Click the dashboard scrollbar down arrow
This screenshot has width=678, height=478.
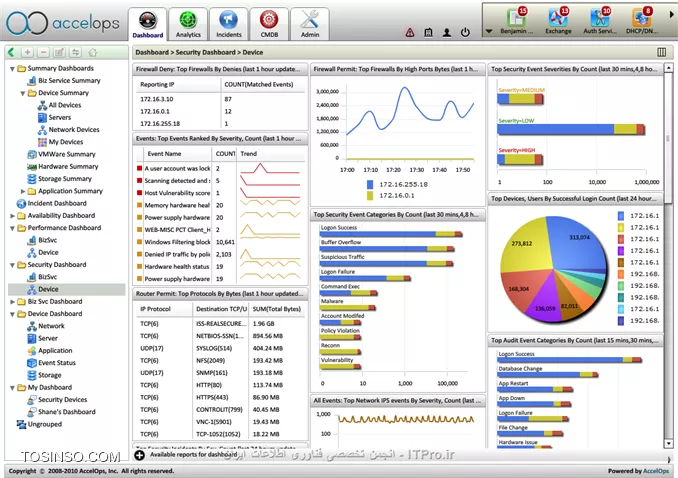point(668,443)
